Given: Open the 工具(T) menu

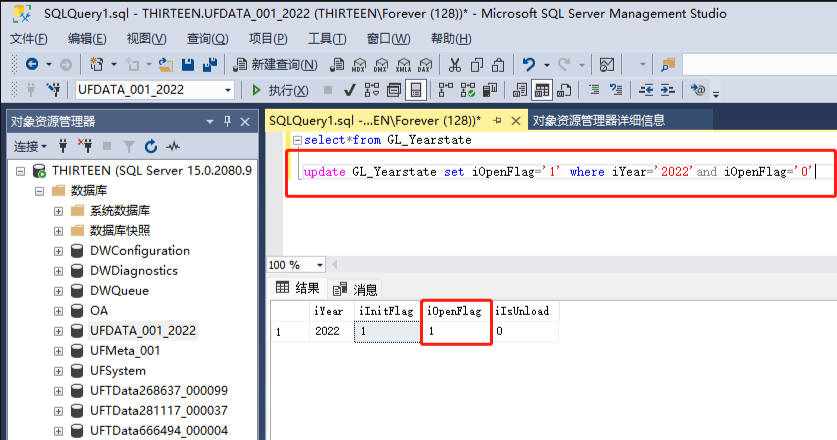Looking at the screenshot, I should coord(327,39).
